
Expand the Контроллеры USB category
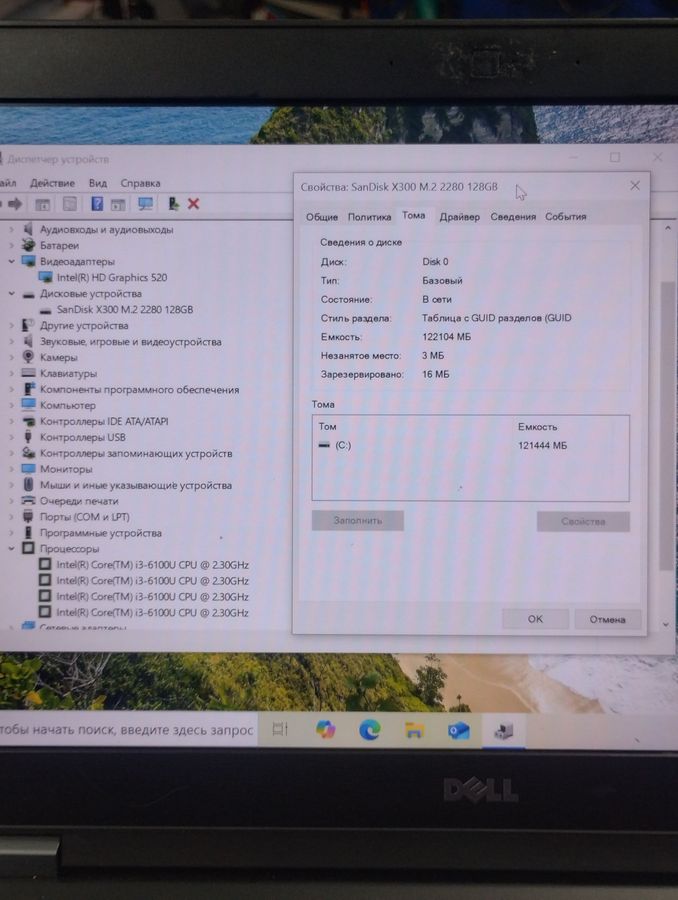pos(12,437)
